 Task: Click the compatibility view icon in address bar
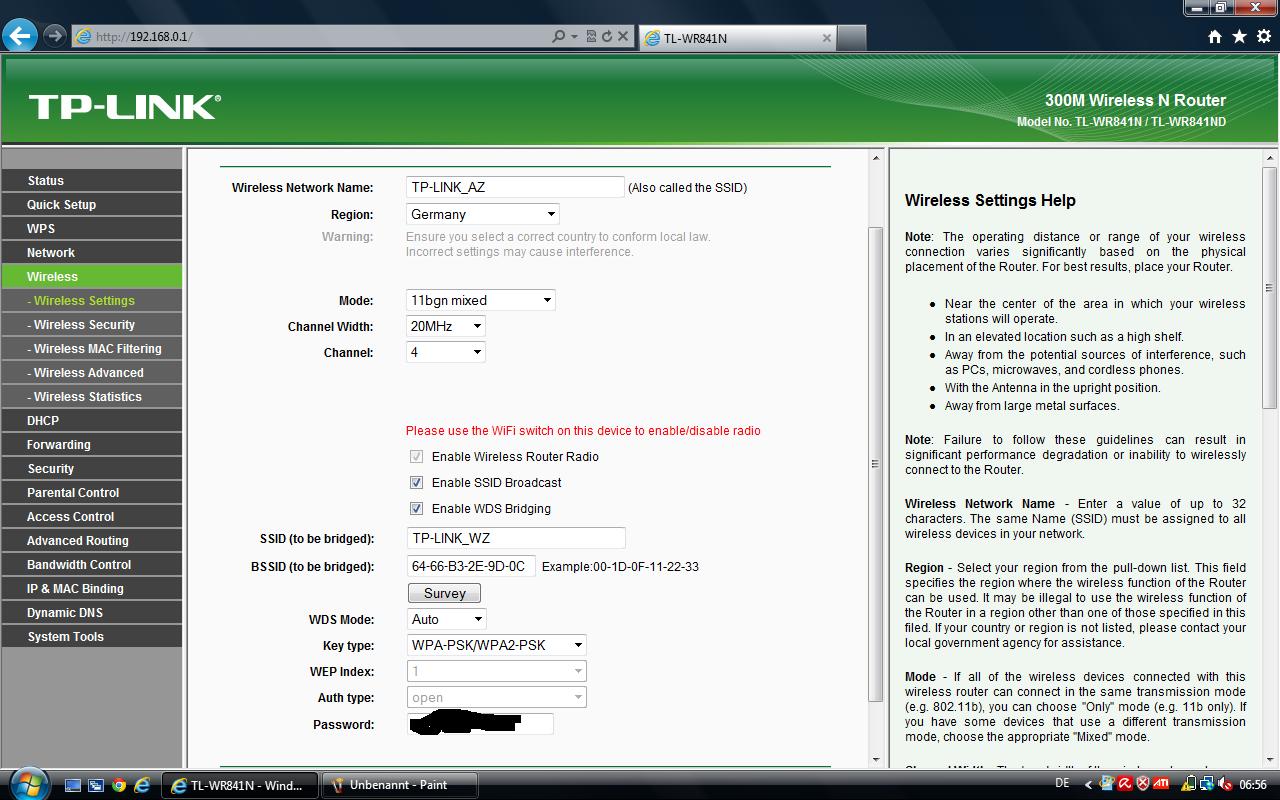point(591,37)
